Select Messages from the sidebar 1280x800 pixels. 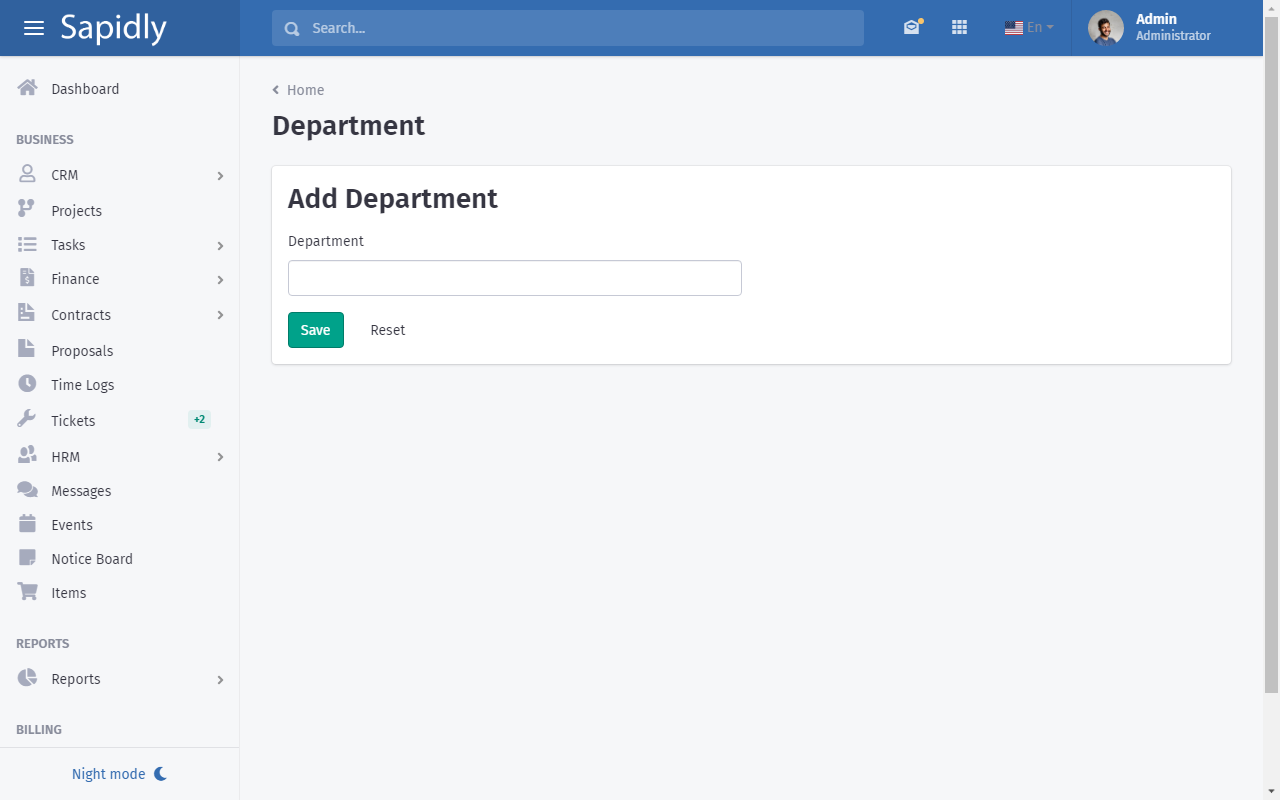tap(81, 491)
